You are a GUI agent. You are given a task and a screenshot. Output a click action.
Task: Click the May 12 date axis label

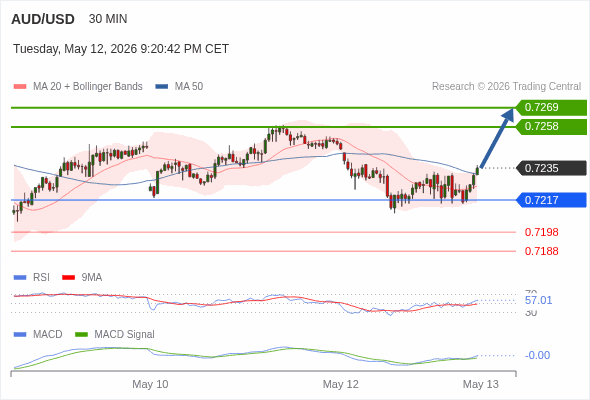[341, 384]
